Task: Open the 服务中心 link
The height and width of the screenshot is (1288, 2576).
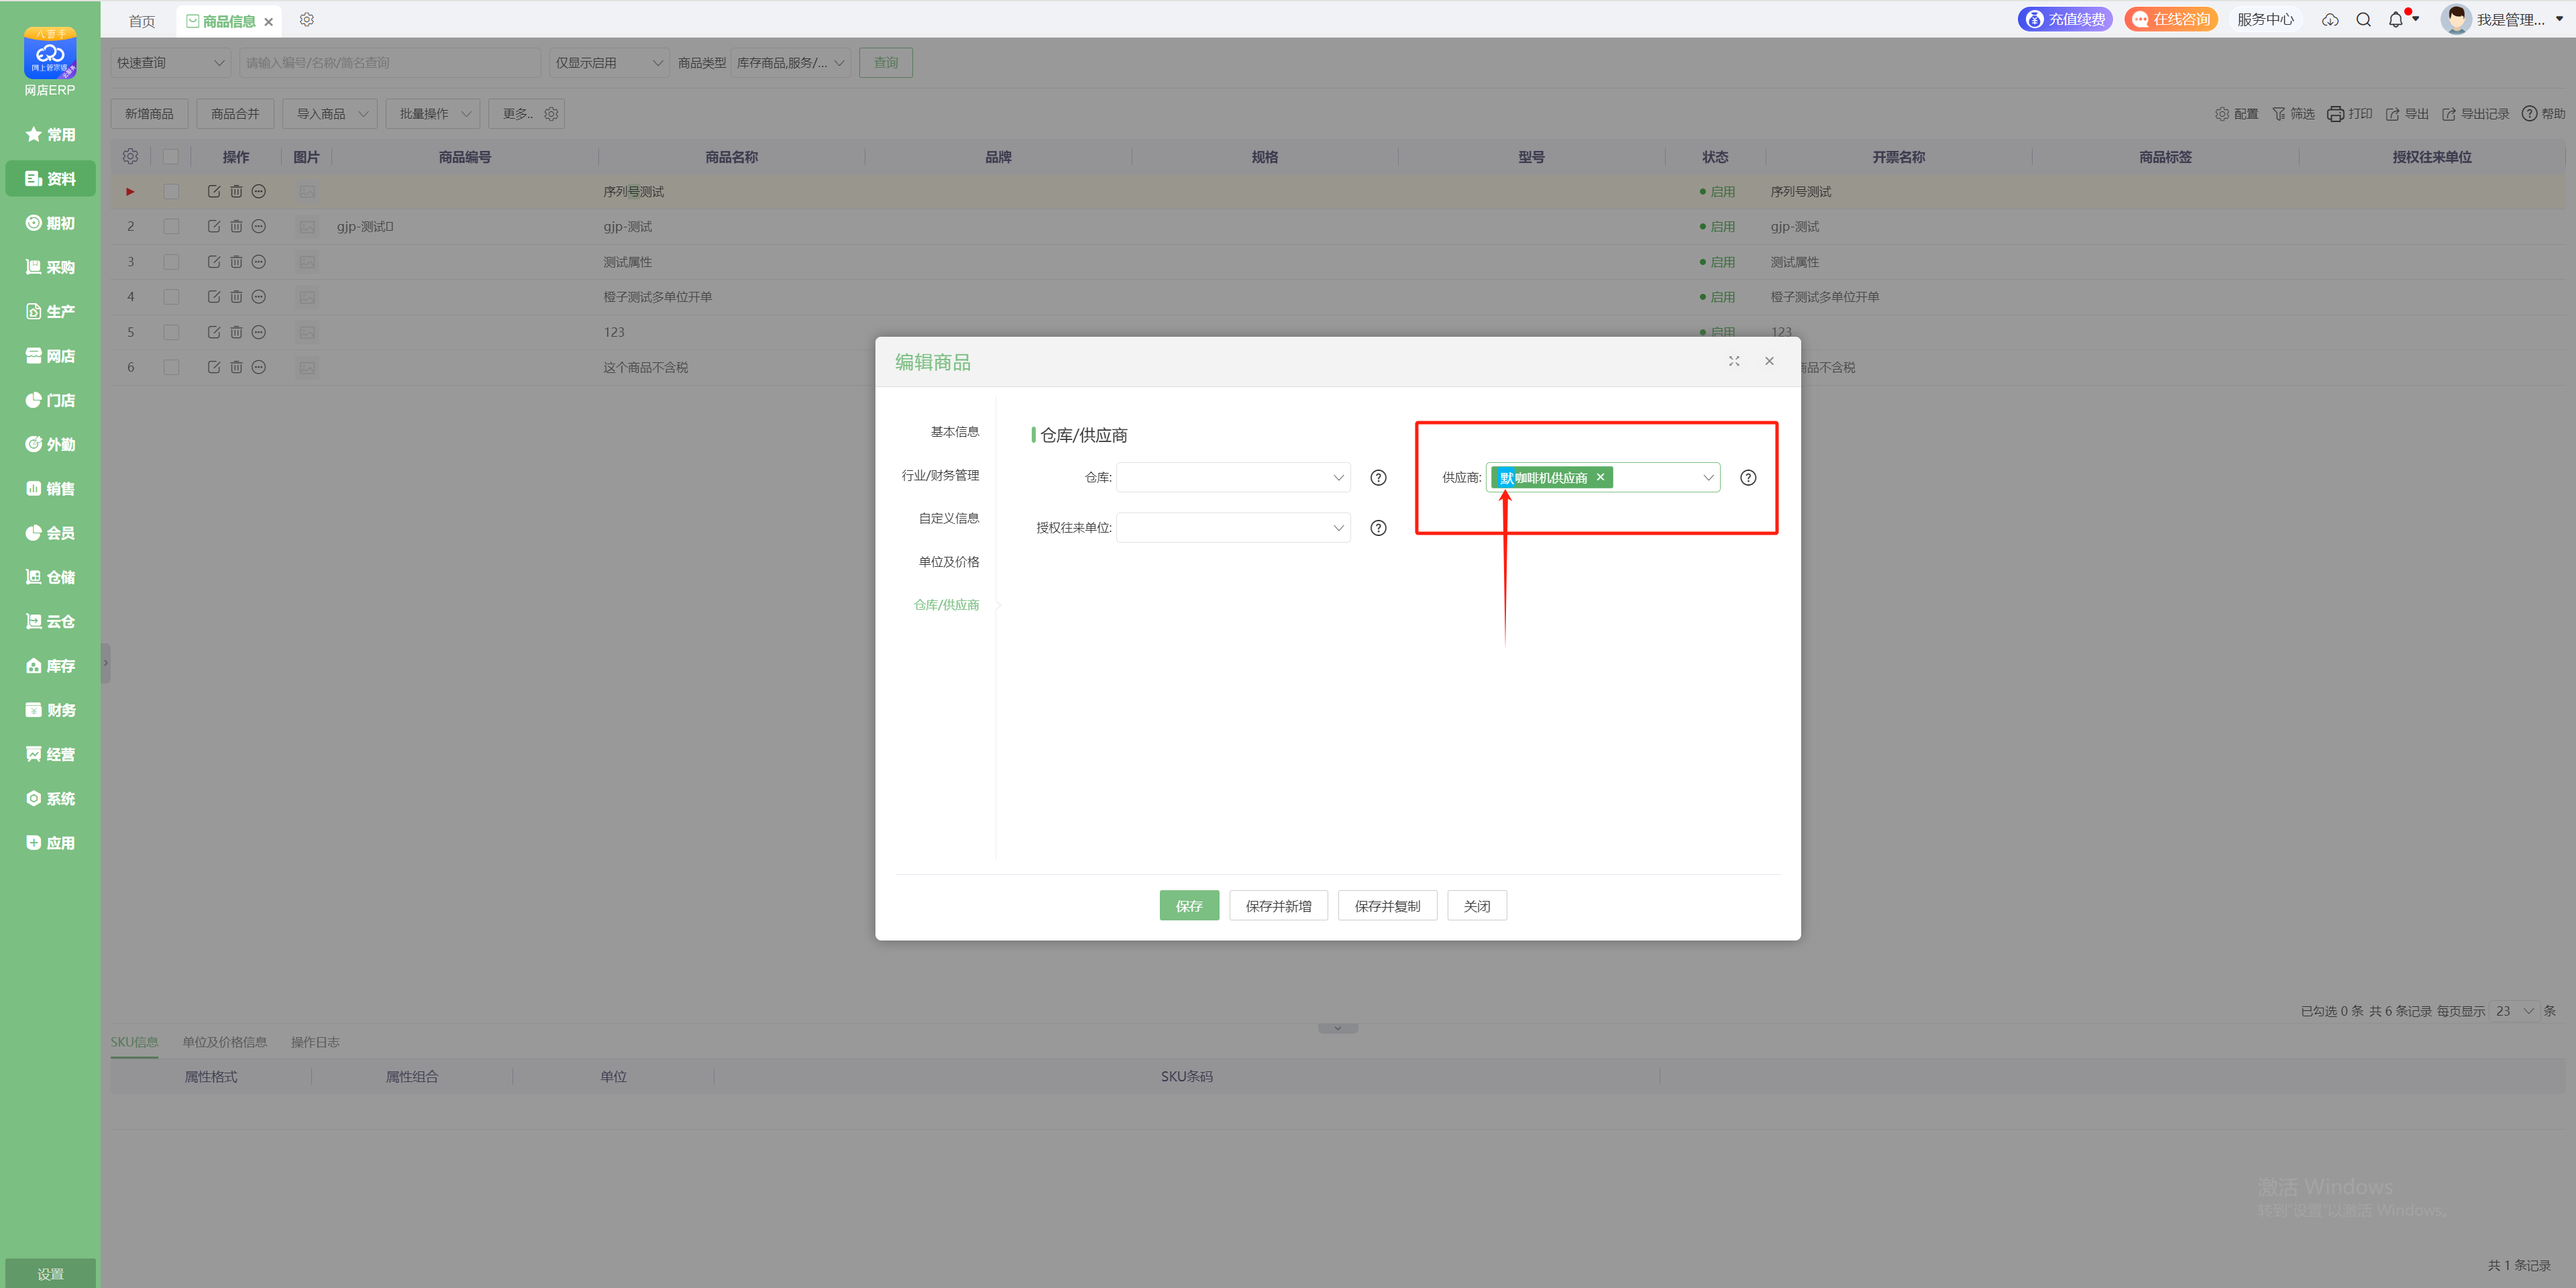Action: pyautogui.click(x=2265, y=20)
